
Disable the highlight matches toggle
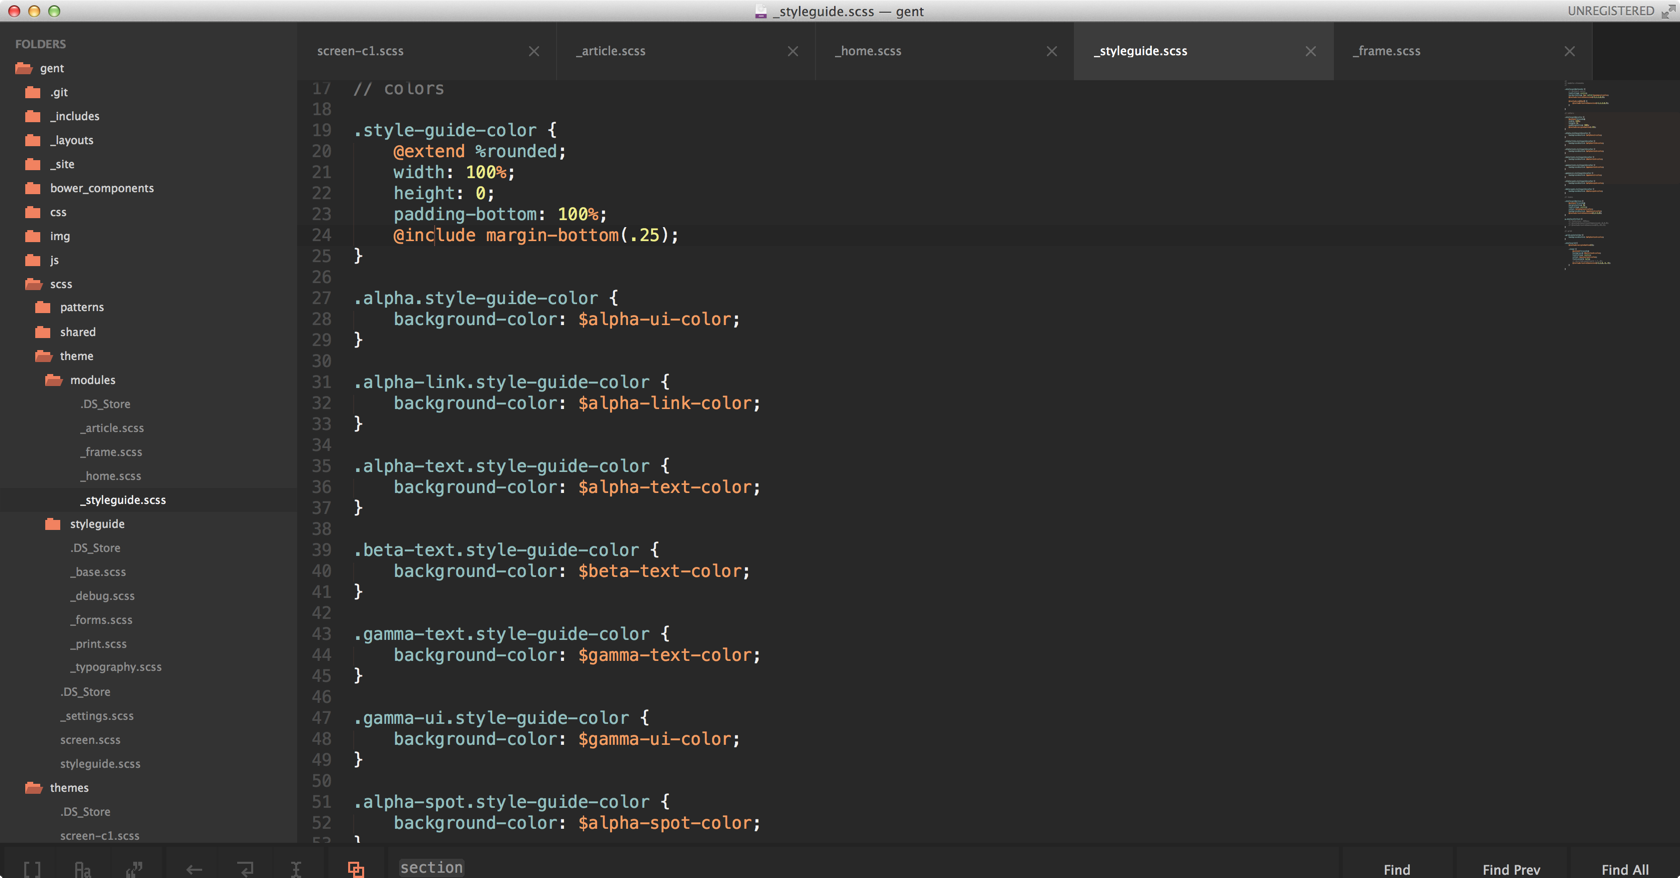coord(356,868)
